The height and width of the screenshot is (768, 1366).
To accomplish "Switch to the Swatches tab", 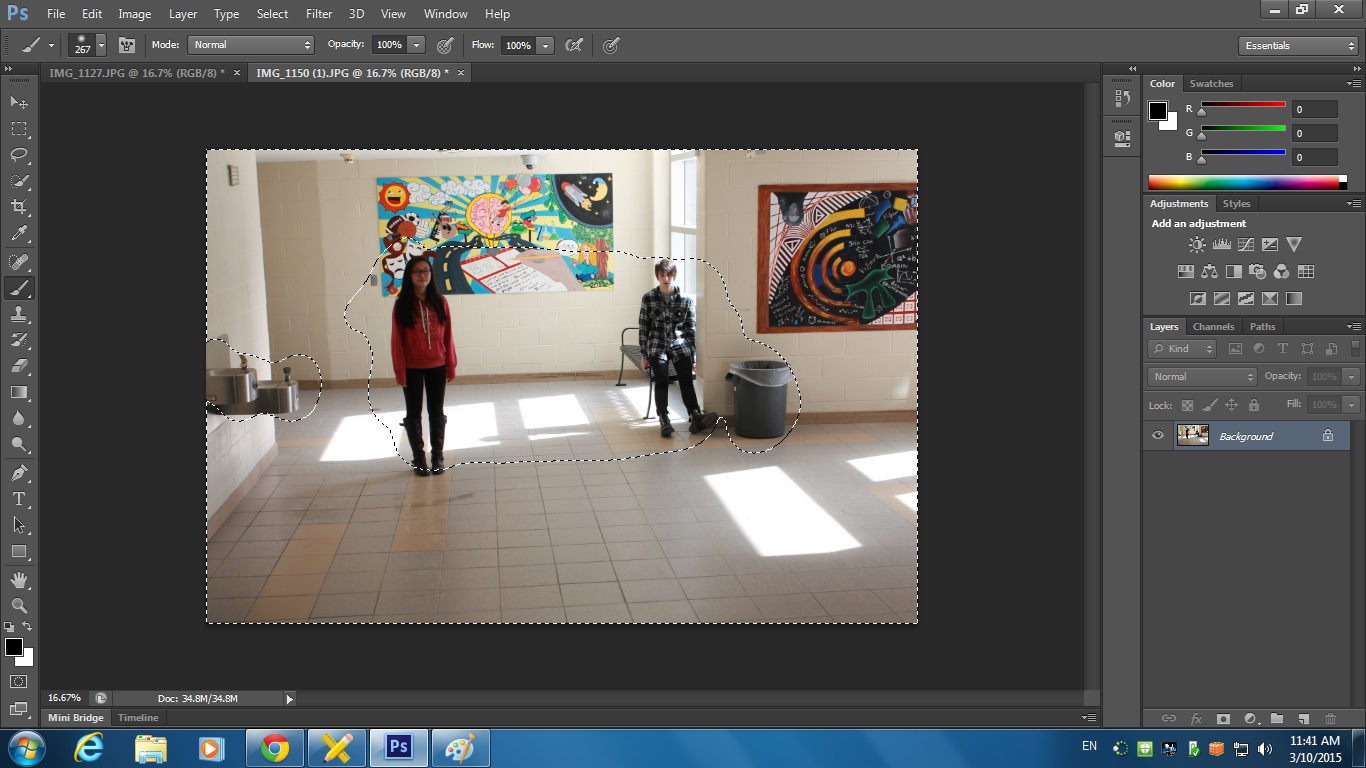I will 1211,84.
